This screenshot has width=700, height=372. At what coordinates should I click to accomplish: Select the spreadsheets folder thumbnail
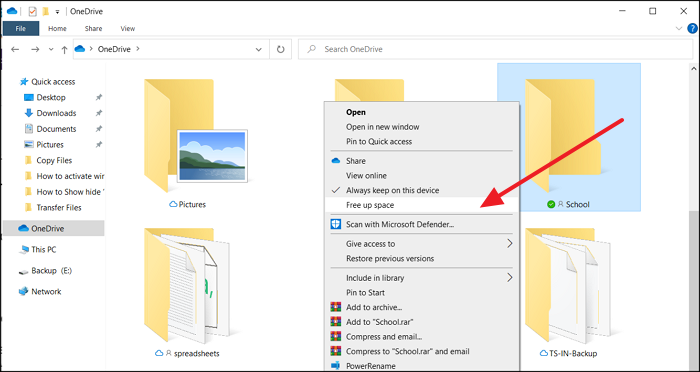click(187, 285)
